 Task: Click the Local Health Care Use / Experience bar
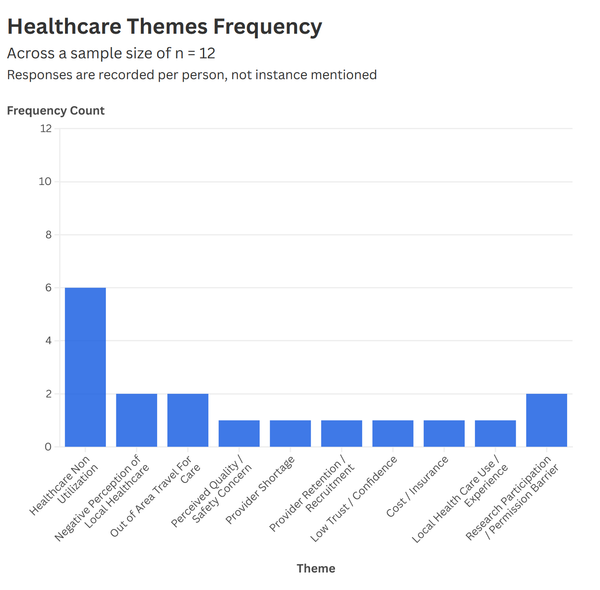pos(496,434)
